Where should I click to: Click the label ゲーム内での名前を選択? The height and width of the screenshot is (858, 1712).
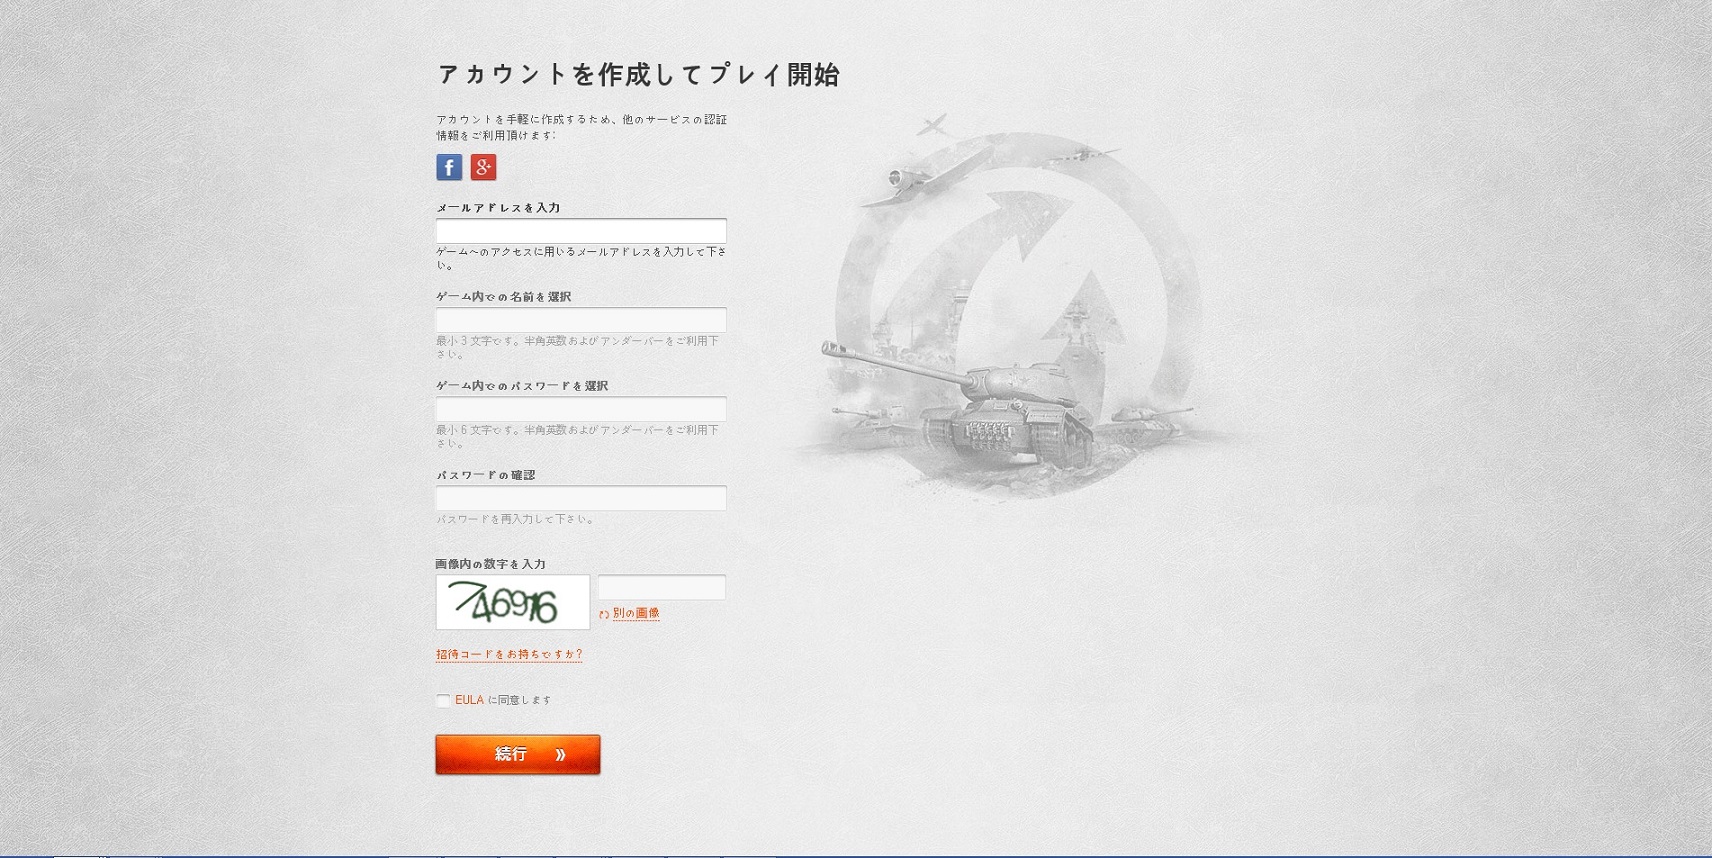(x=504, y=297)
